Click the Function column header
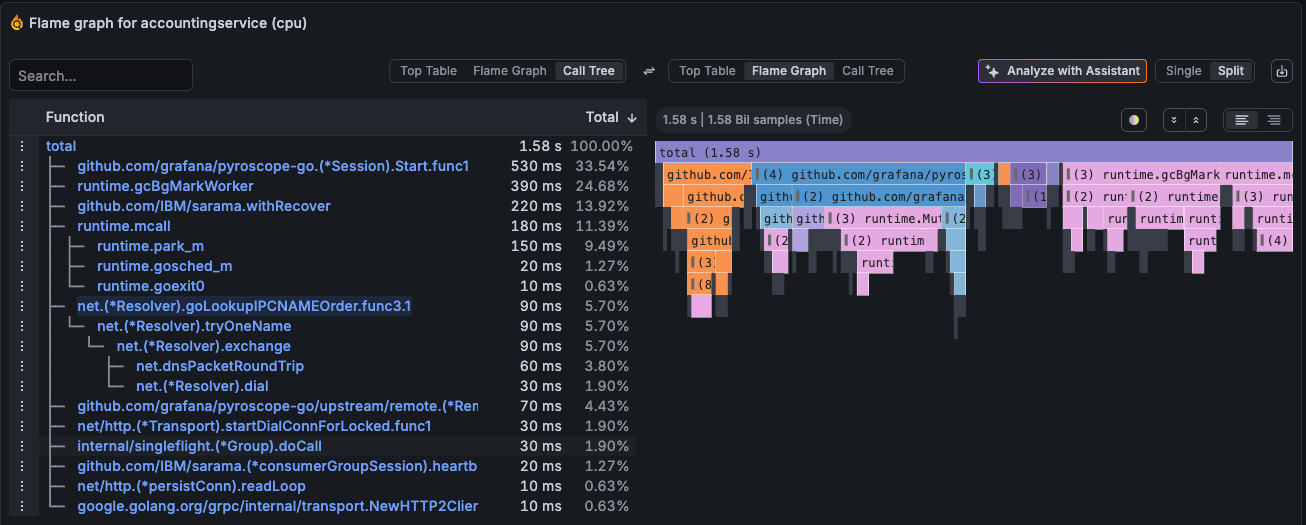Image resolution: width=1306 pixels, height=525 pixels. coord(75,118)
